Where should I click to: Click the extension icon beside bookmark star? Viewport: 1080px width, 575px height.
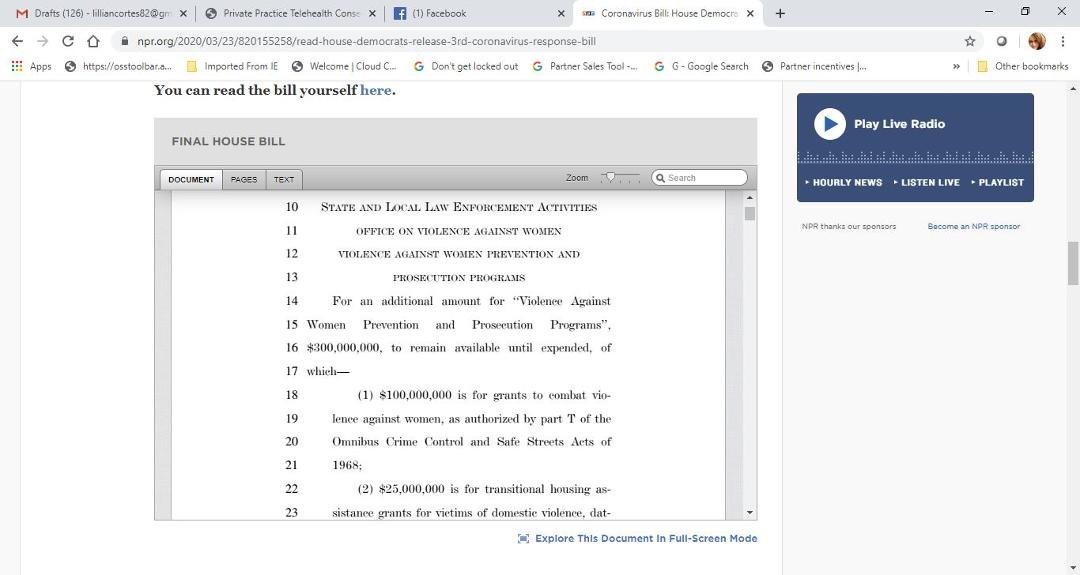[x=1001, y=41]
